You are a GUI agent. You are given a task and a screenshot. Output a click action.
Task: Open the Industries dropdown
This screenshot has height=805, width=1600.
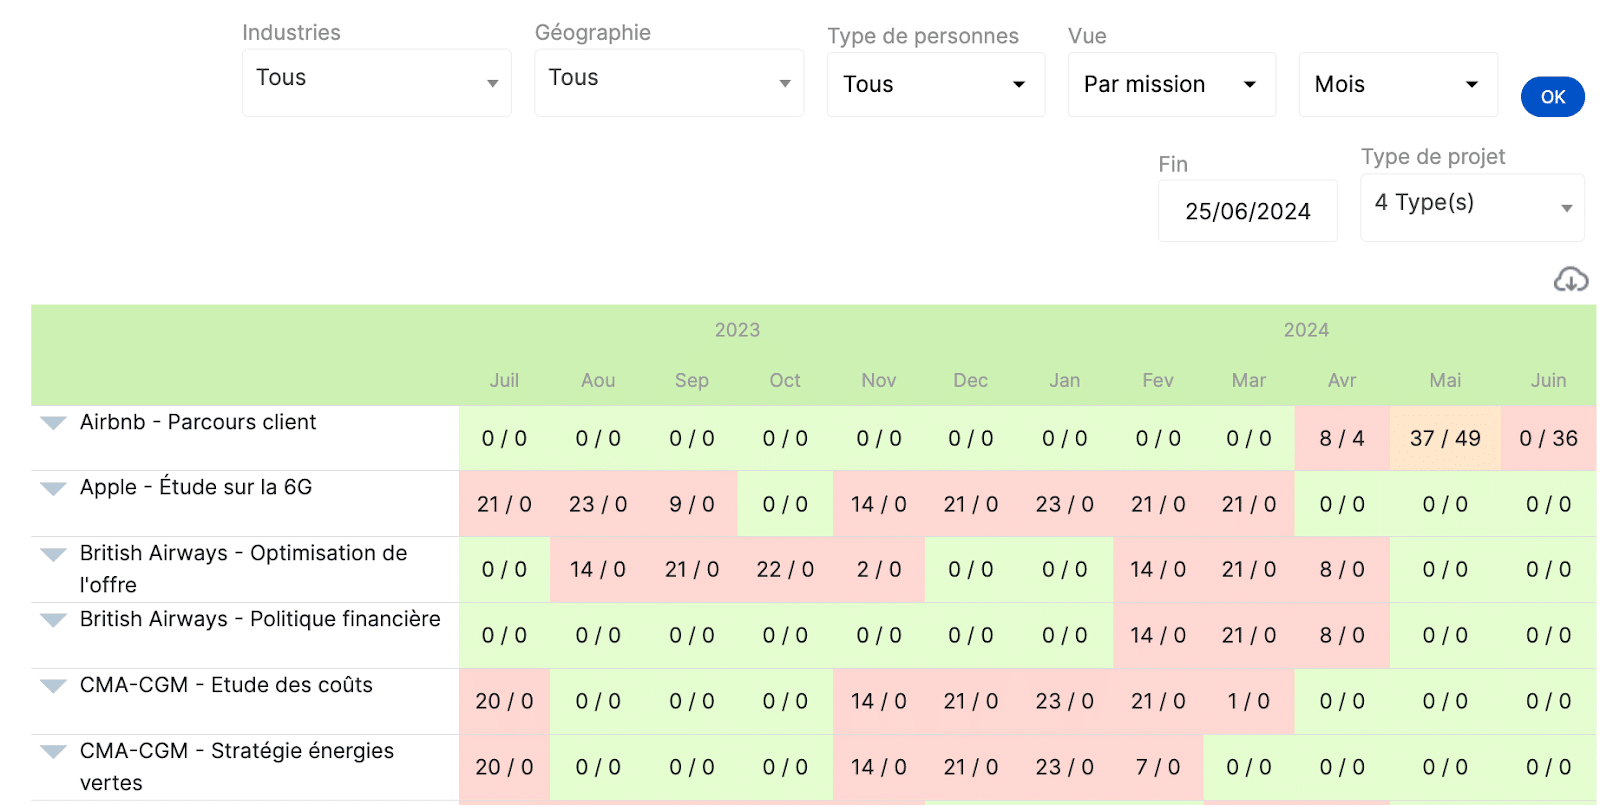click(377, 83)
